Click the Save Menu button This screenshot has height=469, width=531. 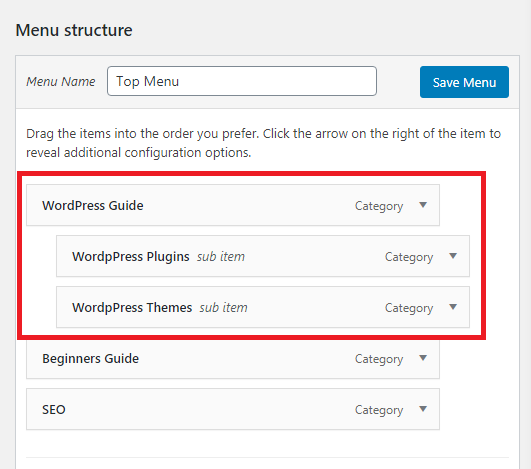(464, 82)
